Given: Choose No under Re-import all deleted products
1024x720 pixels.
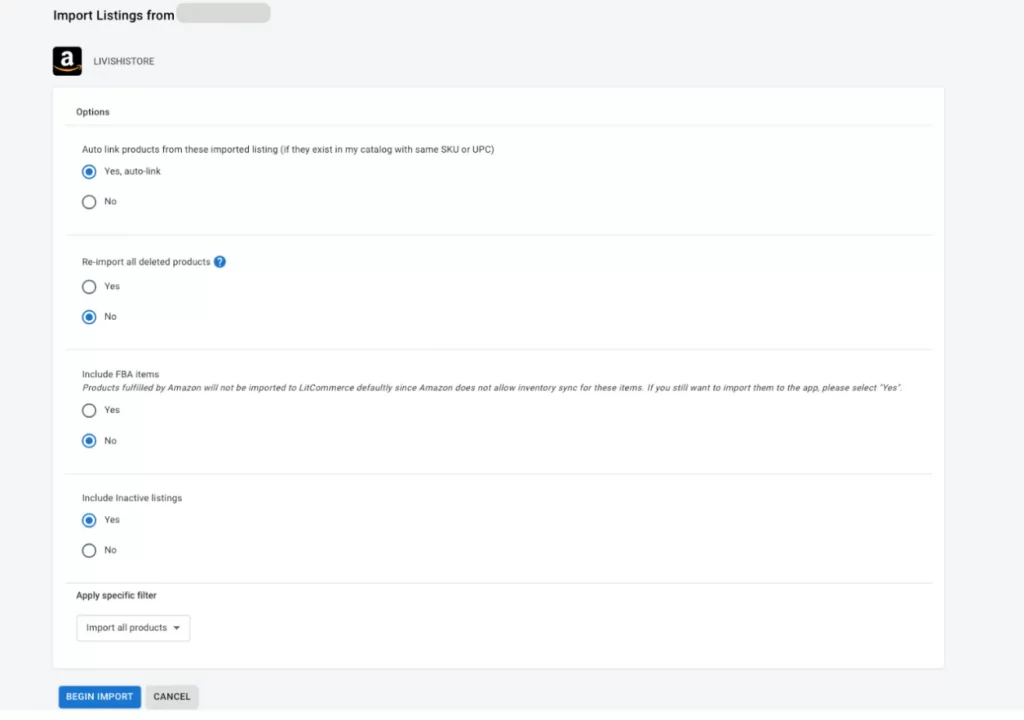Looking at the screenshot, I should pyautogui.click(x=90, y=316).
